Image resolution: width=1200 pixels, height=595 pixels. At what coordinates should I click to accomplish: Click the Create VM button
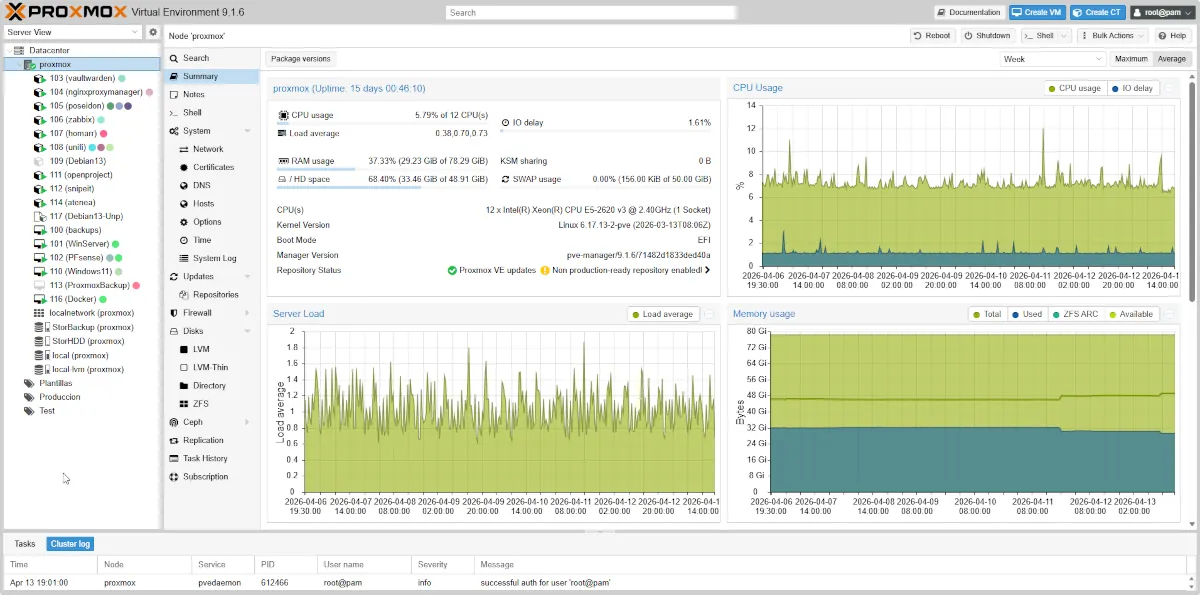pyautogui.click(x=1035, y=12)
